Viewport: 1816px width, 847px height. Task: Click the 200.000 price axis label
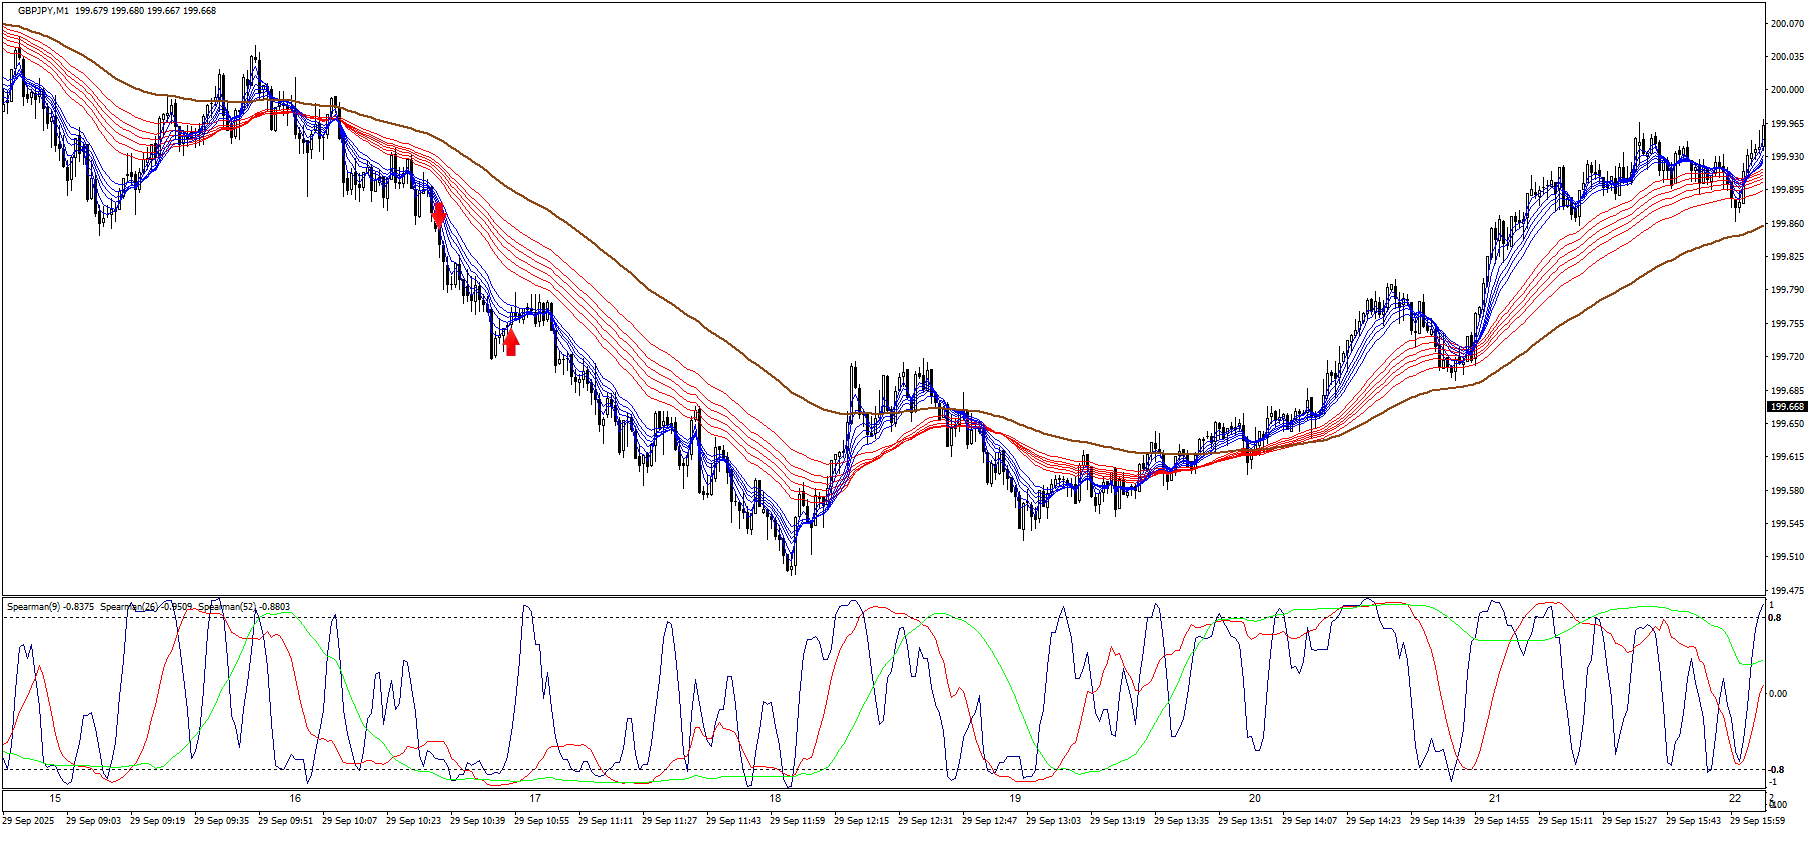[x=1787, y=90]
